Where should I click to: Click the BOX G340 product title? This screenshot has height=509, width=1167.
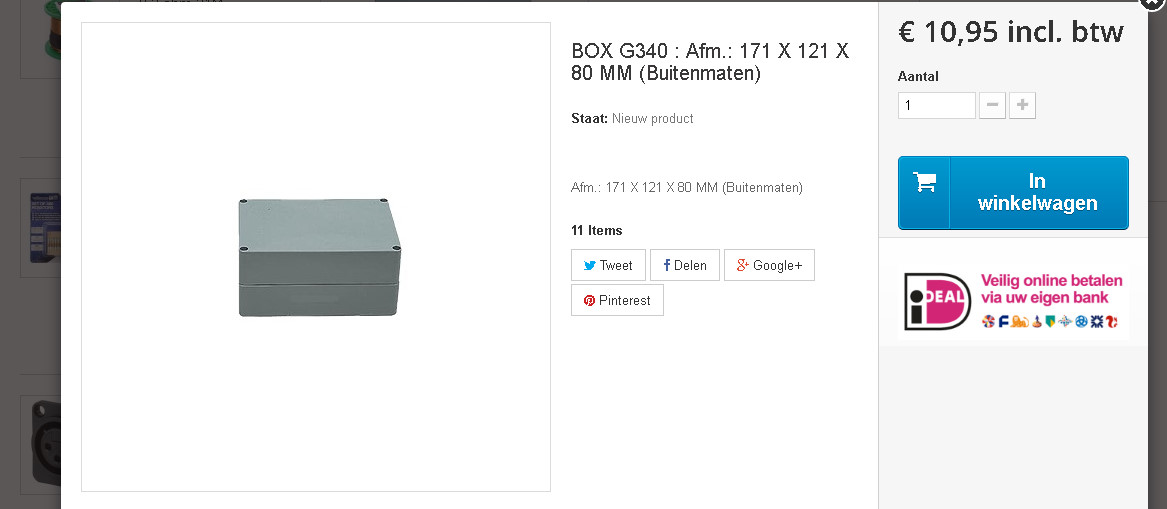(x=709, y=62)
